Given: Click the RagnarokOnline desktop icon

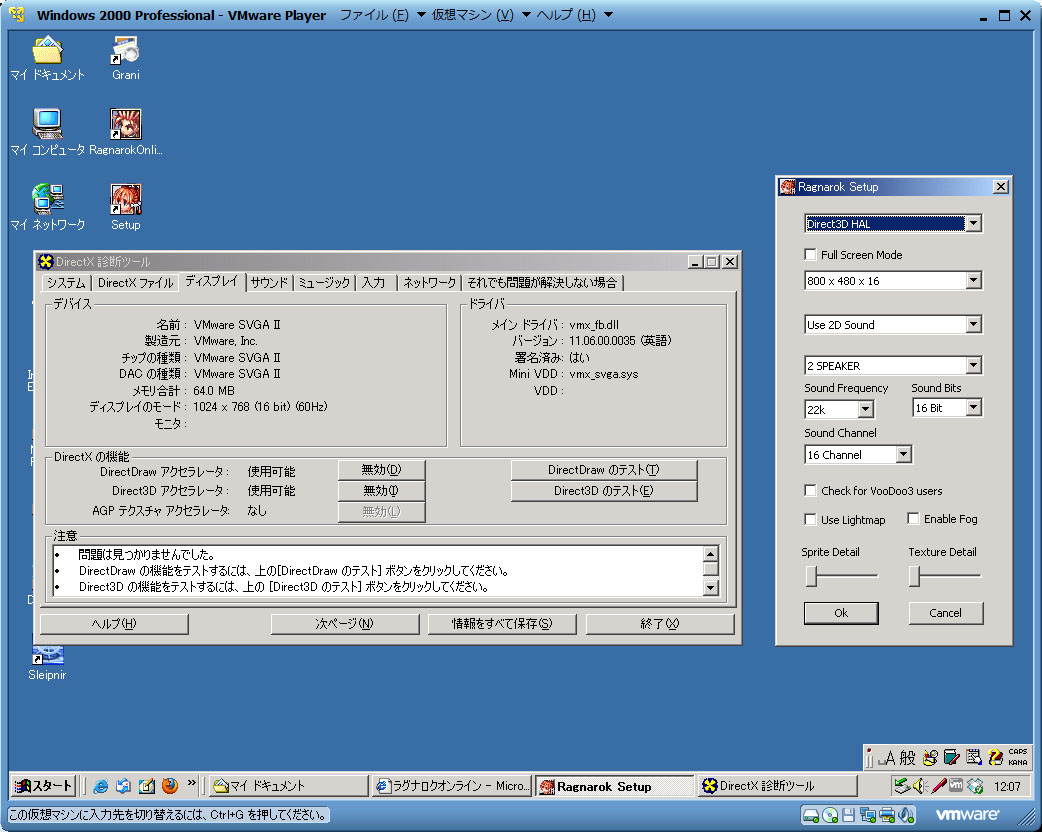Looking at the screenshot, I should (x=125, y=125).
